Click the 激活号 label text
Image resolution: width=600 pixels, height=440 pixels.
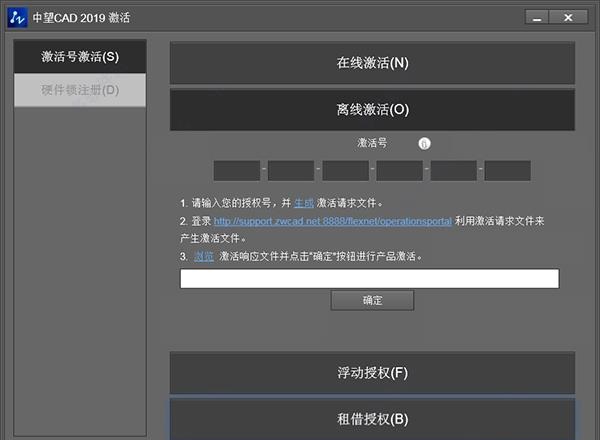tap(372, 143)
